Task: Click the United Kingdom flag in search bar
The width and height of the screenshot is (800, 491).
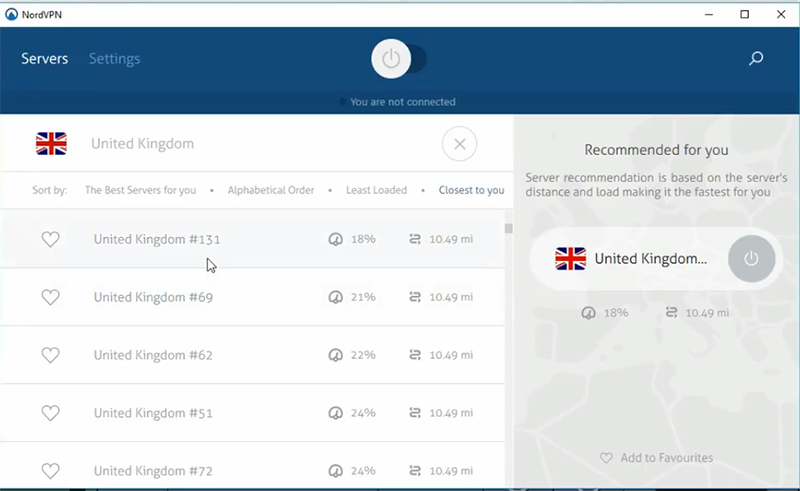Action: (51, 144)
